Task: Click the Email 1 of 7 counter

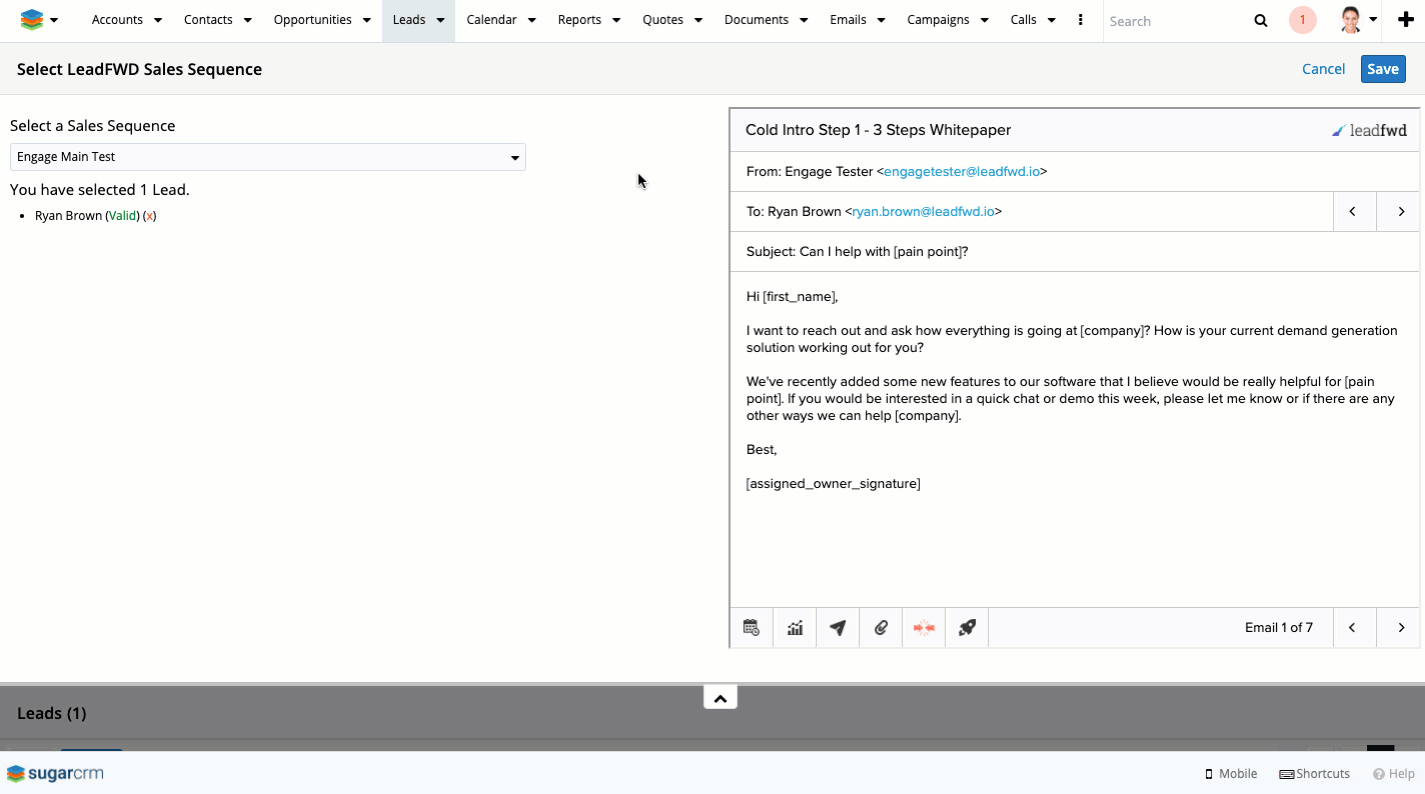Action: pos(1279,628)
